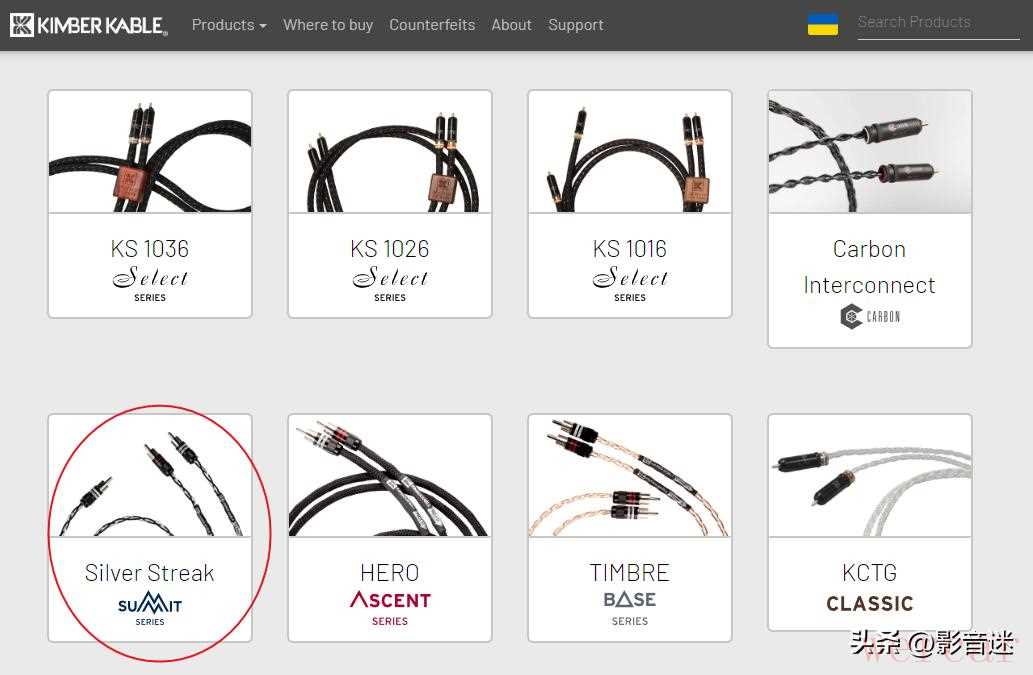Open the KS 1036 cable photo
This screenshot has width=1033, height=675.
[150, 152]
